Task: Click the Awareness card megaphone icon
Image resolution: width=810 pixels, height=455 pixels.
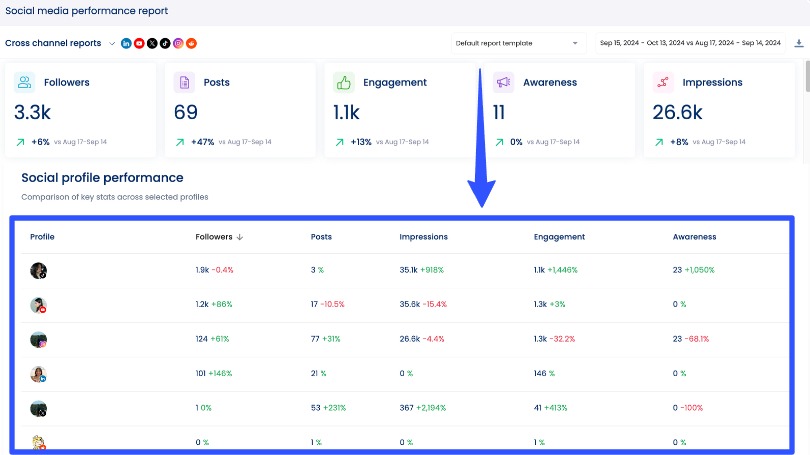Action: pyautogui.click(x=503, y=82)
